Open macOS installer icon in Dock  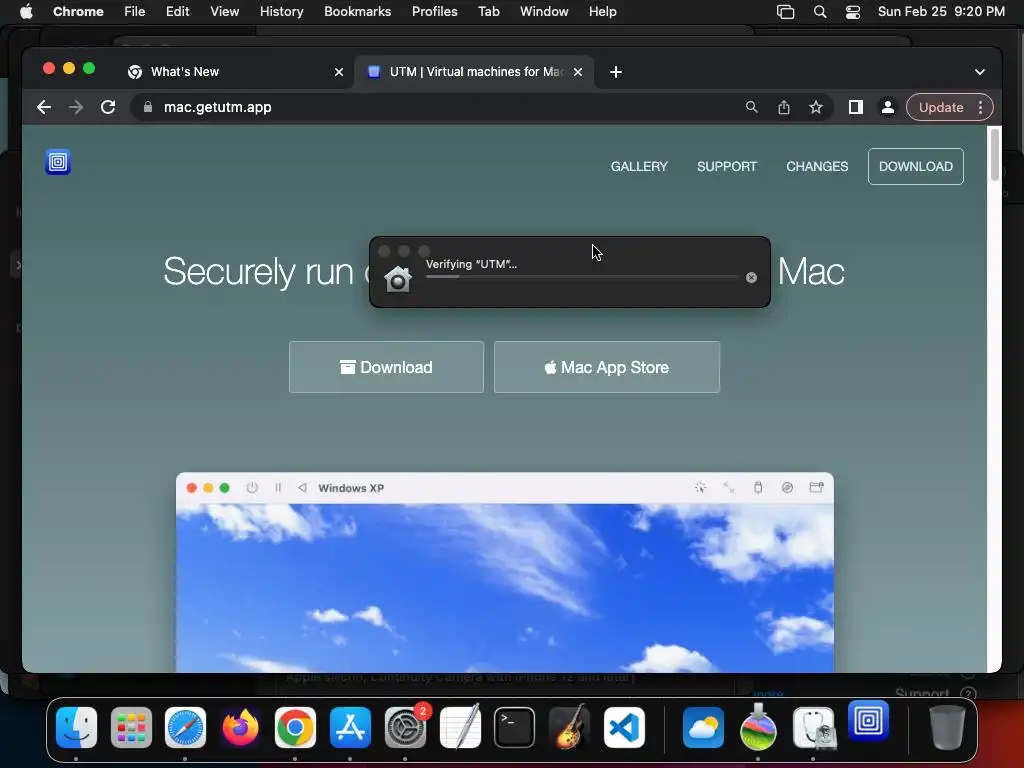tap(758, 727)
